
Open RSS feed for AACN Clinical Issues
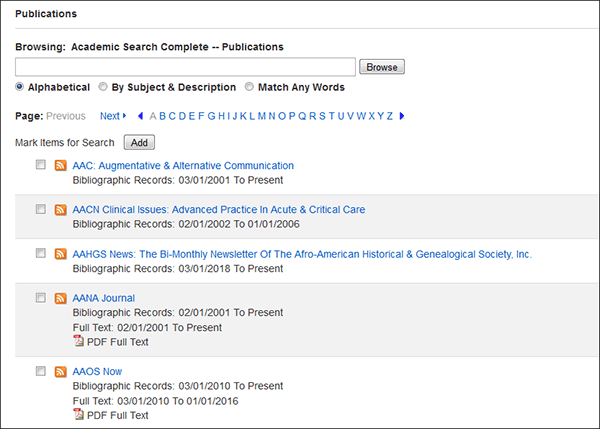click(x=60, y=210)
